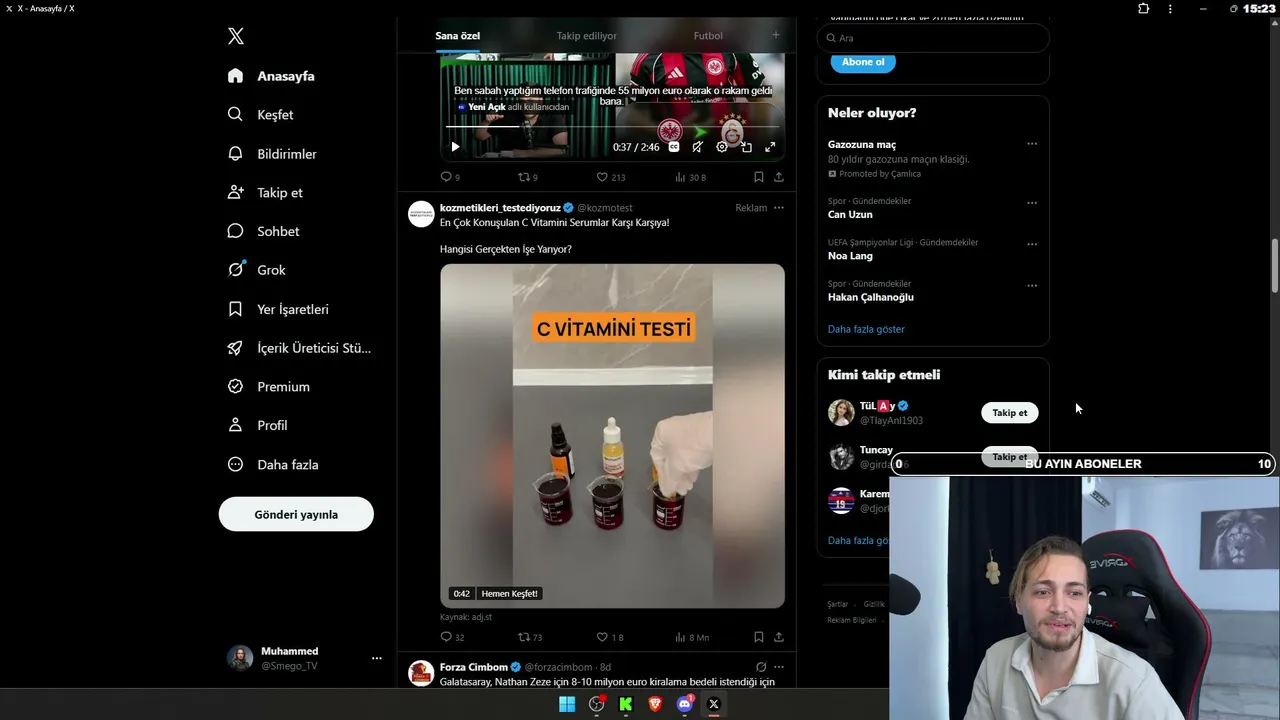Open Bildirimler notifications
This screenshot has height=720, width=1280.
pos(272,154)
